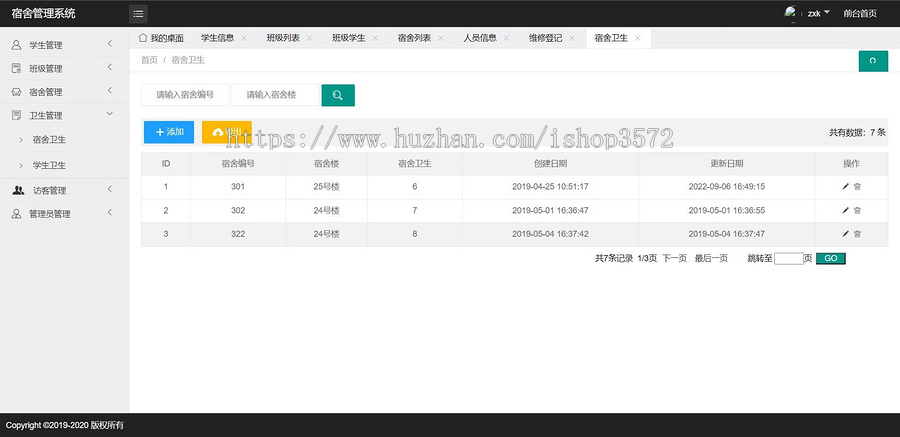
Task: Expand the 学生管理 menu chevron
Action: (x=110, y=44)
